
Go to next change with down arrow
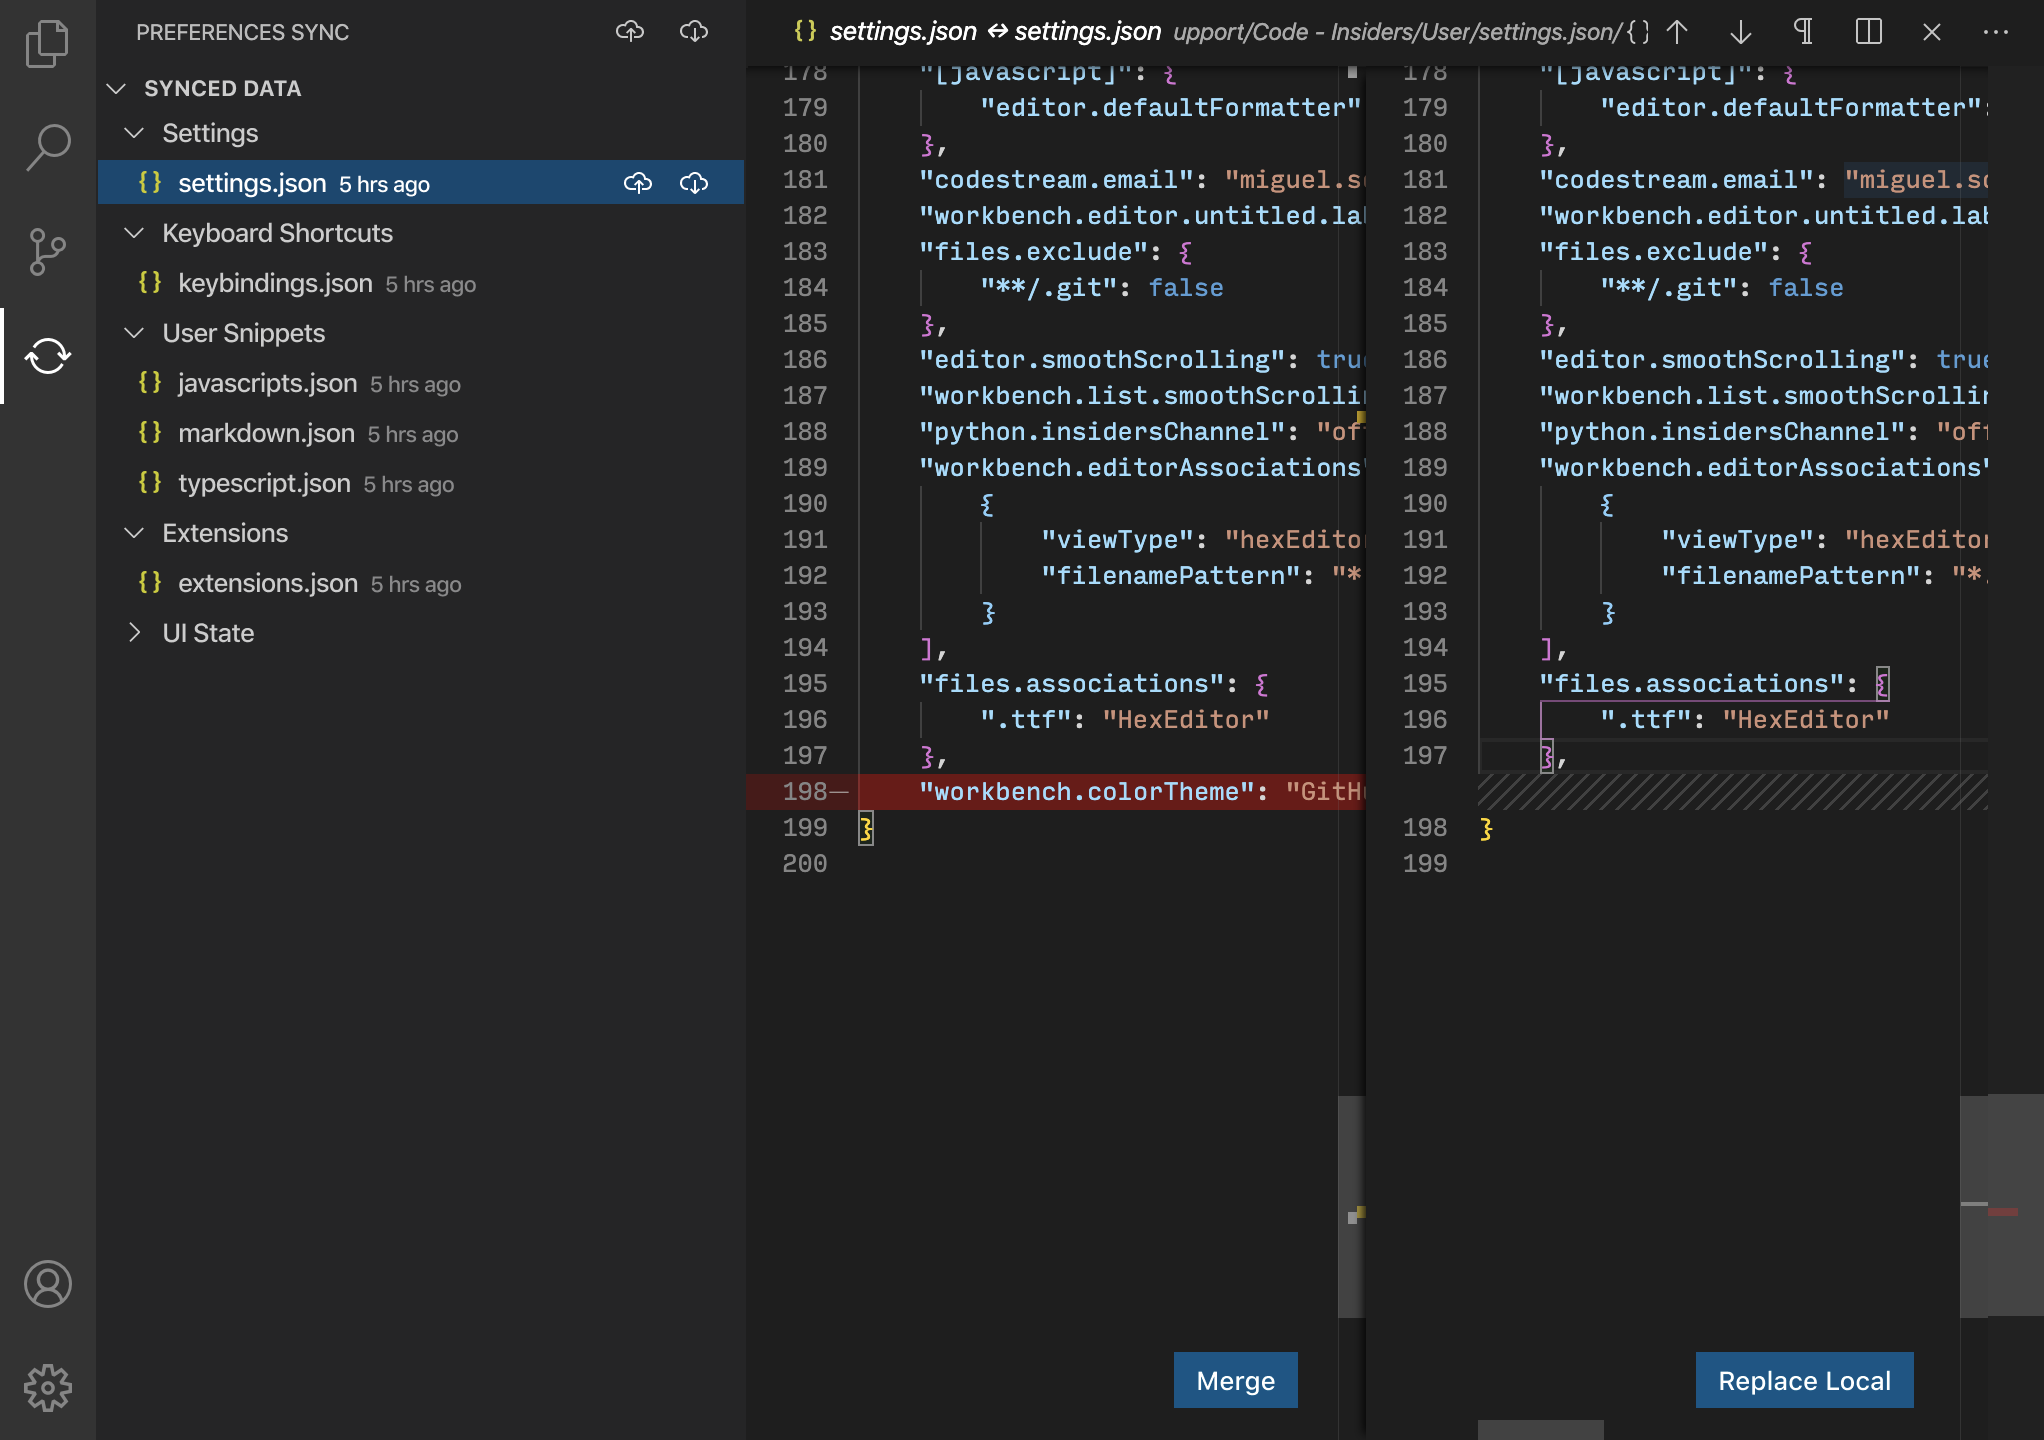click(1741, 32)
